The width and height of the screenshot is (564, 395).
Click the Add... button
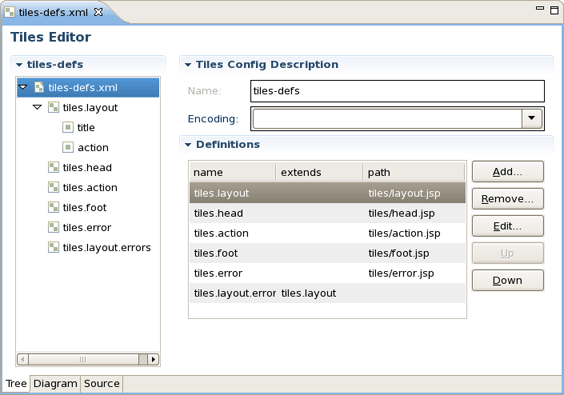(x=508, y=172)
